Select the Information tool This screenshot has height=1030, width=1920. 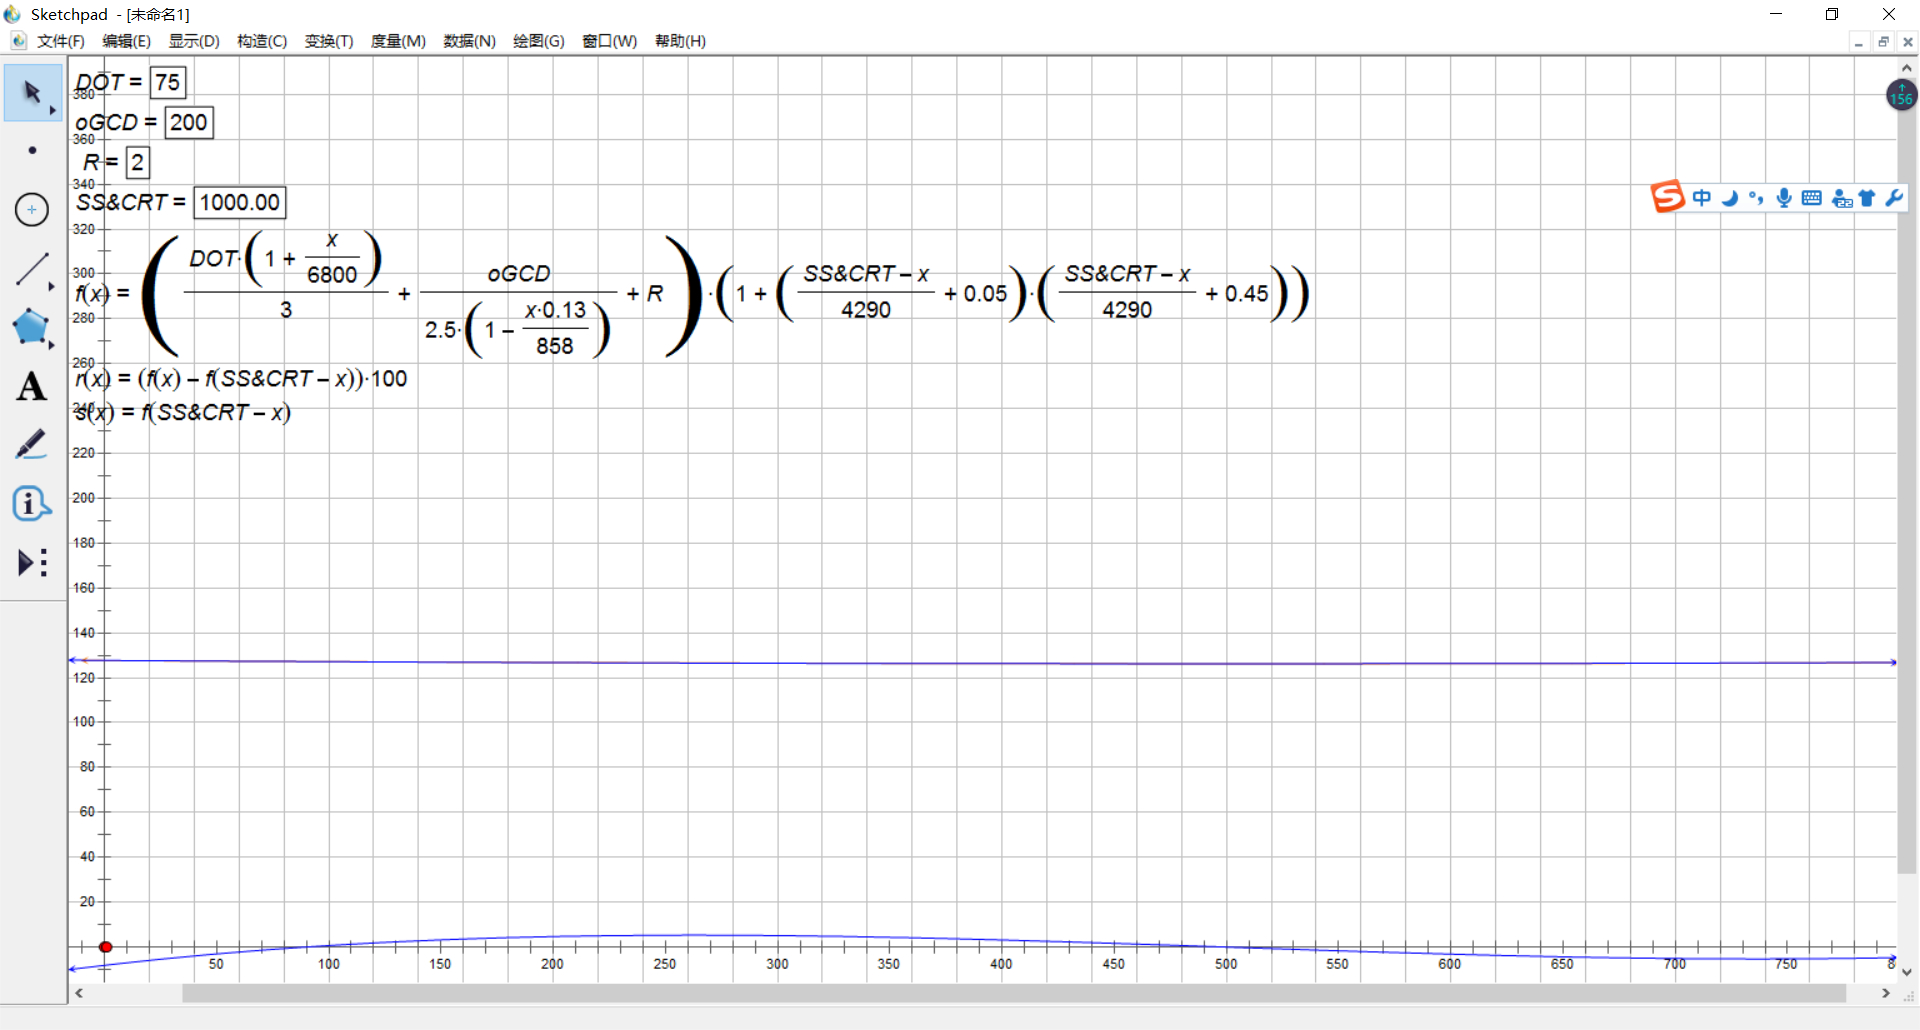pyautogui.click(x=32, y=503)
